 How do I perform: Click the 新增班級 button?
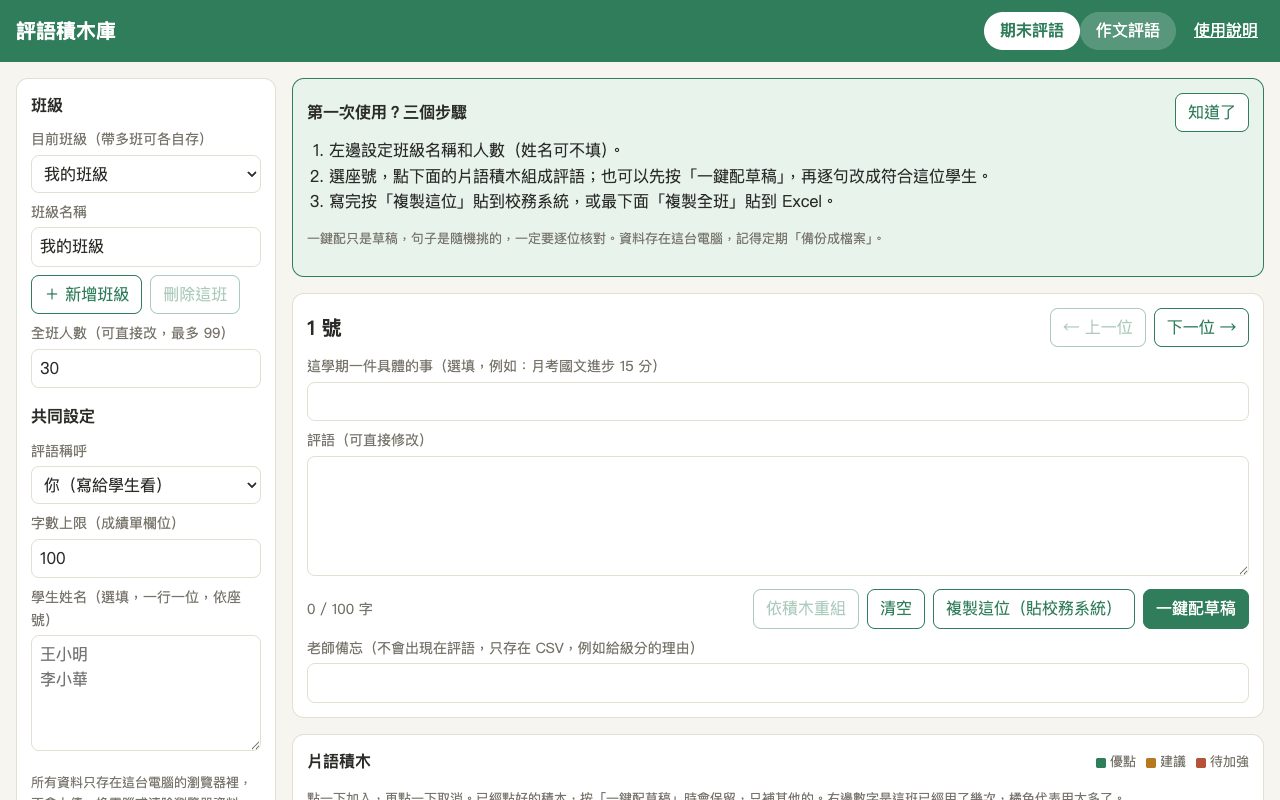click(87, 295)
